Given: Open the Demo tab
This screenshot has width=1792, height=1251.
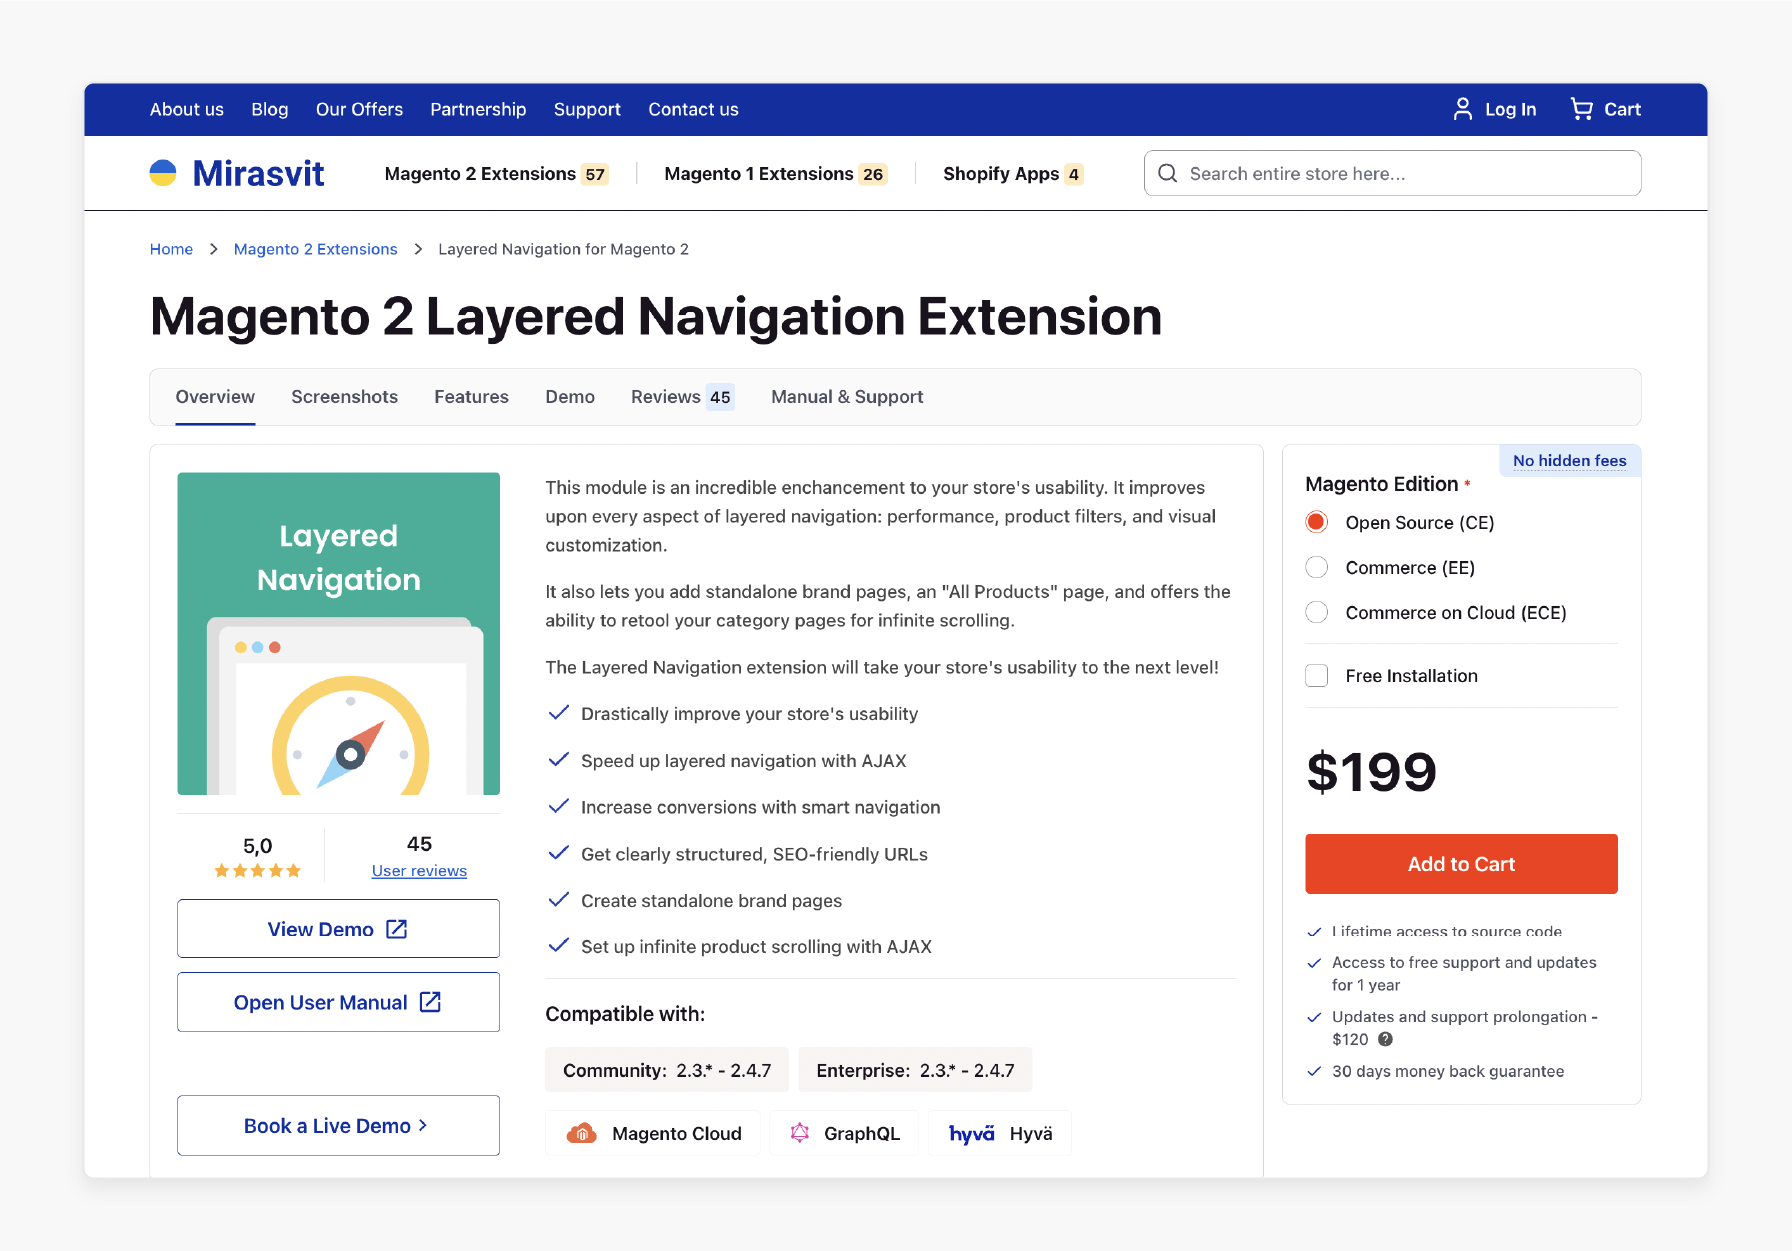Looking at the screenshot, I should [x=570, y=397].
